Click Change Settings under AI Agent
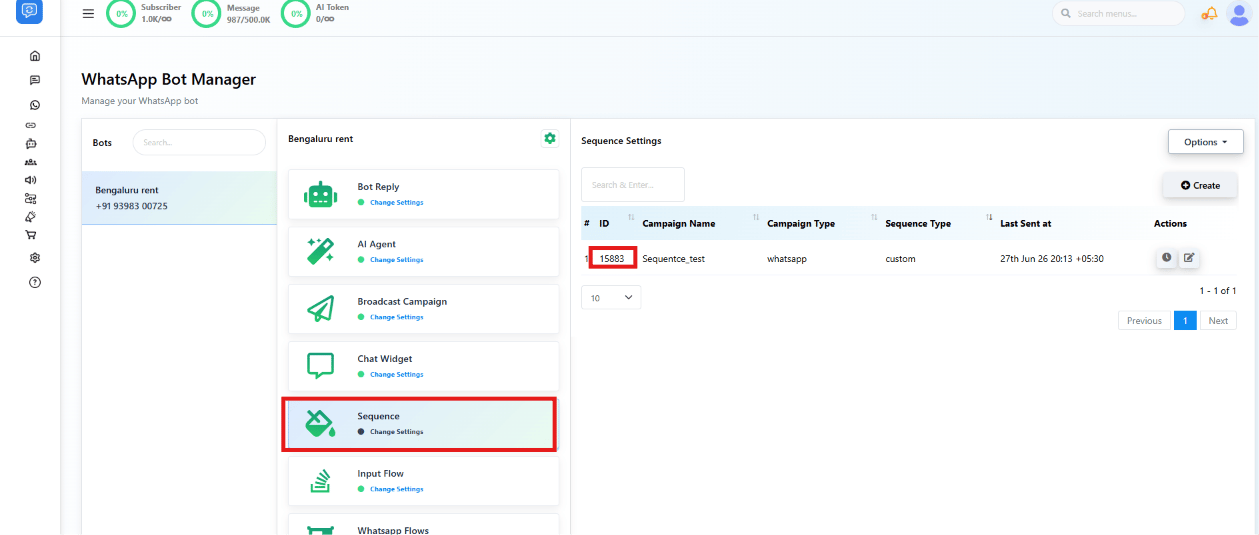The width and height of the screenshot is (1259, 535). click(x=396, y=260)
